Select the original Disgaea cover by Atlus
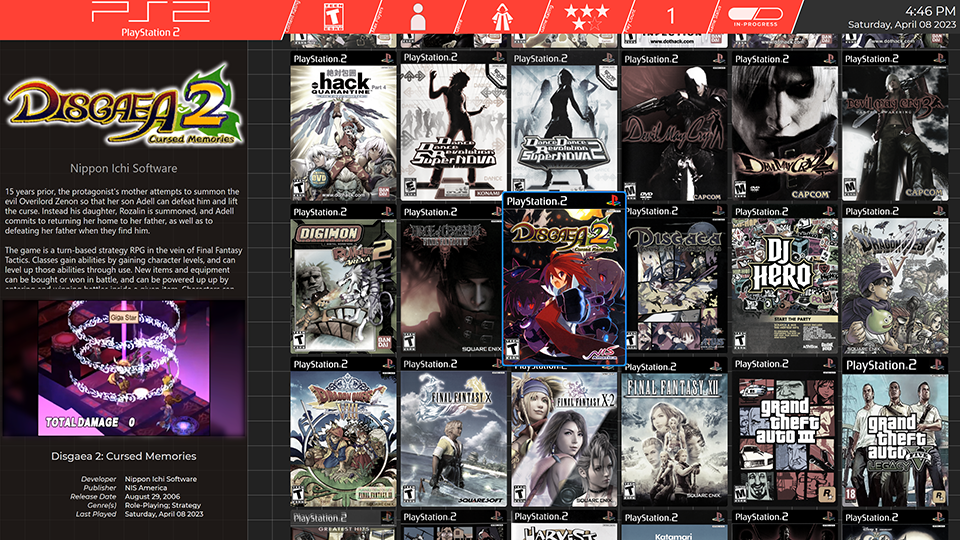960x540 pixels. pos(677,279)
